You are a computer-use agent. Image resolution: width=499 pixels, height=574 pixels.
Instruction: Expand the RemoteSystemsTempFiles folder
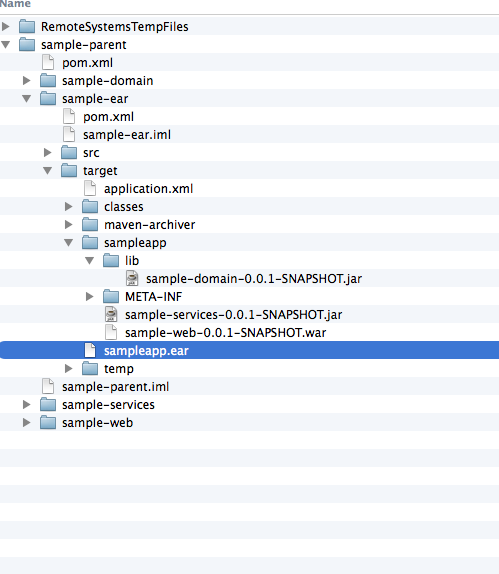point(5,26)
